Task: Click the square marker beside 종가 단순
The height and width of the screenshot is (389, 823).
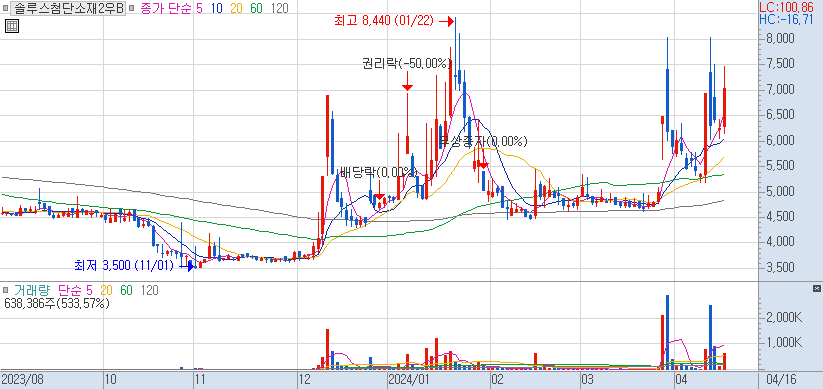Action: pos(131,9)
